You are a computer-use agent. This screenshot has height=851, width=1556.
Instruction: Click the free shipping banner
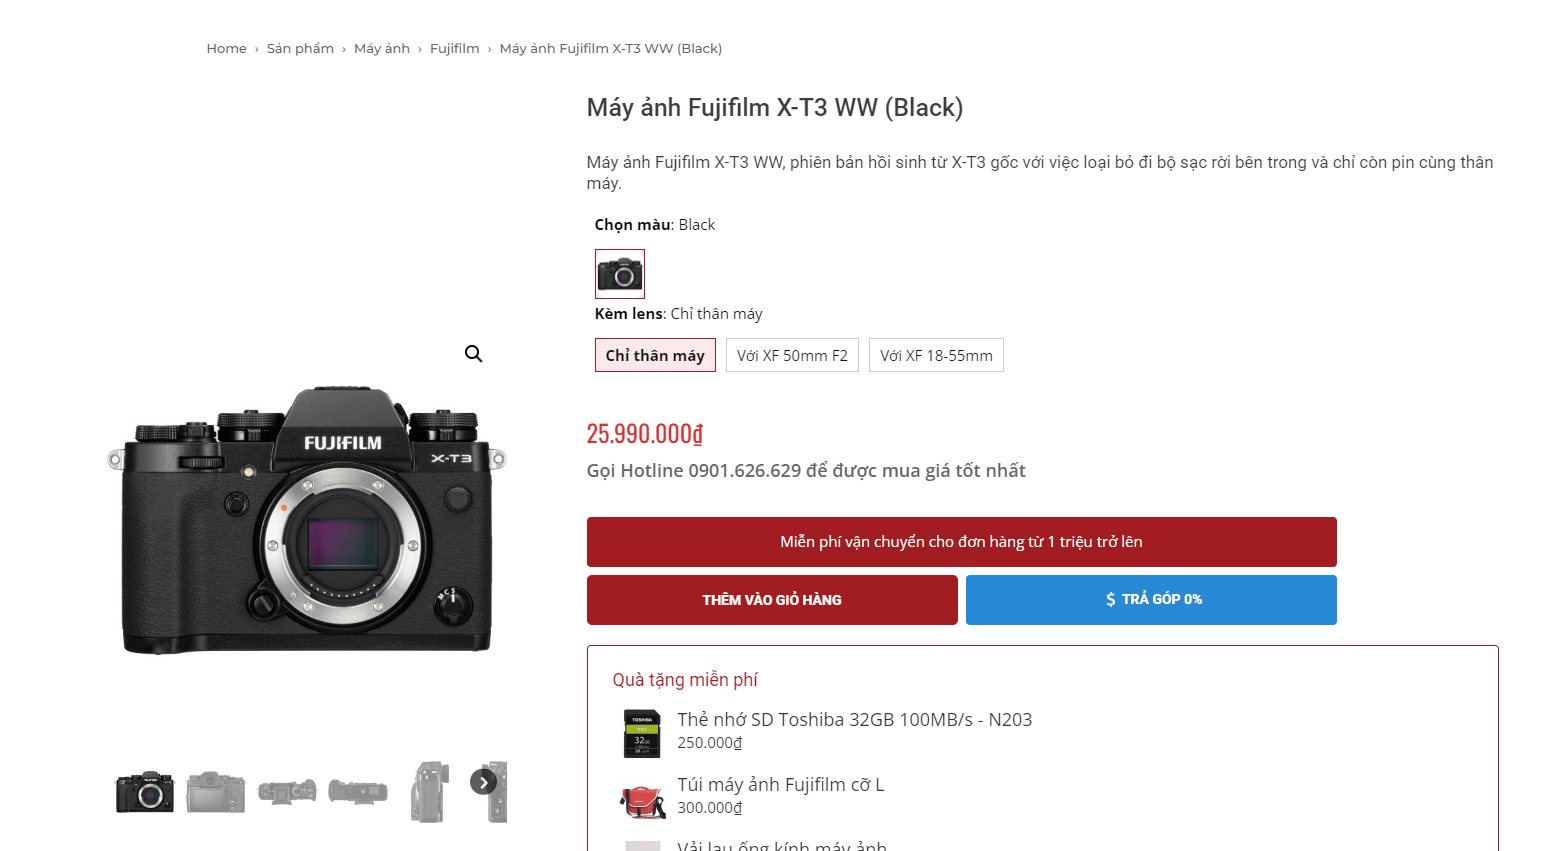[x=961, y=542]
